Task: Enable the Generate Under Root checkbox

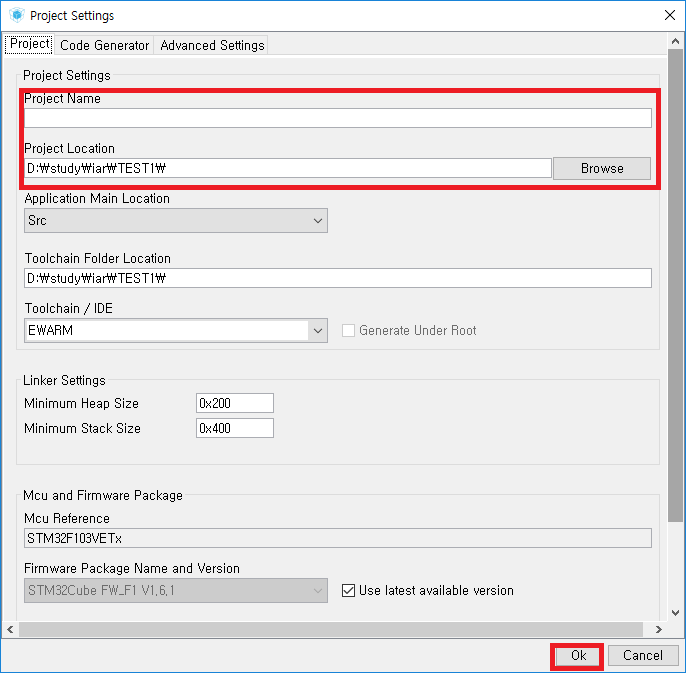Action: click(348, 330)
